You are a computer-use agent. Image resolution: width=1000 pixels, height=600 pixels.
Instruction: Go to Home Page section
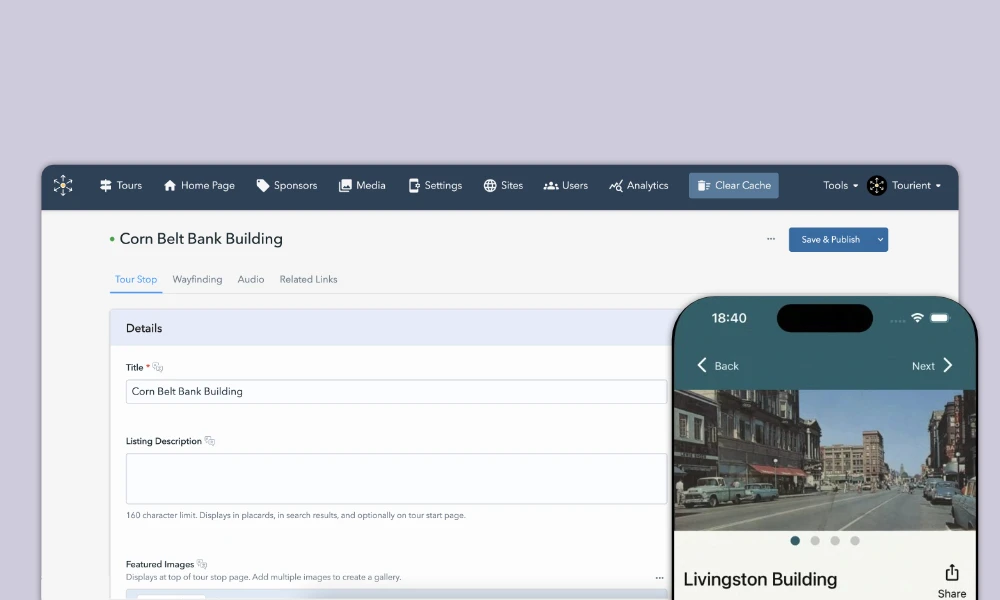(199, 186)
